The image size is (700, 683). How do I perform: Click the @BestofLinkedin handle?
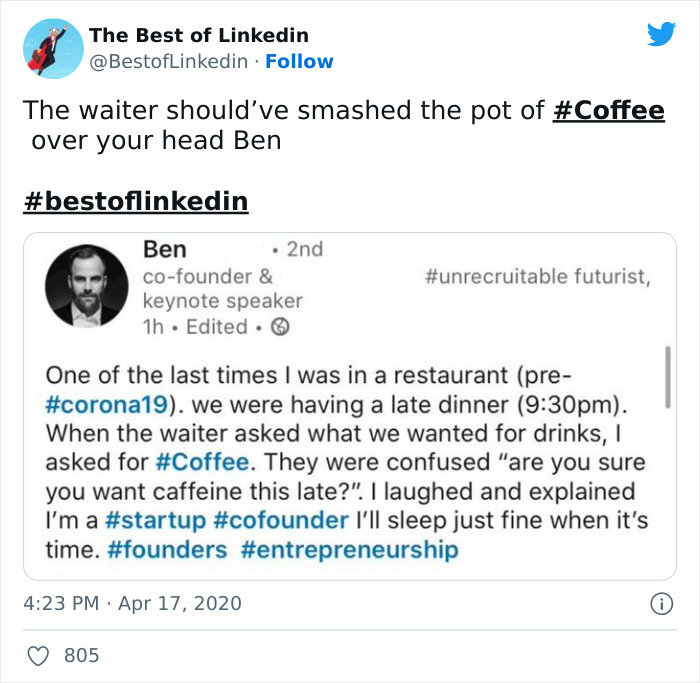pos(169,62)
